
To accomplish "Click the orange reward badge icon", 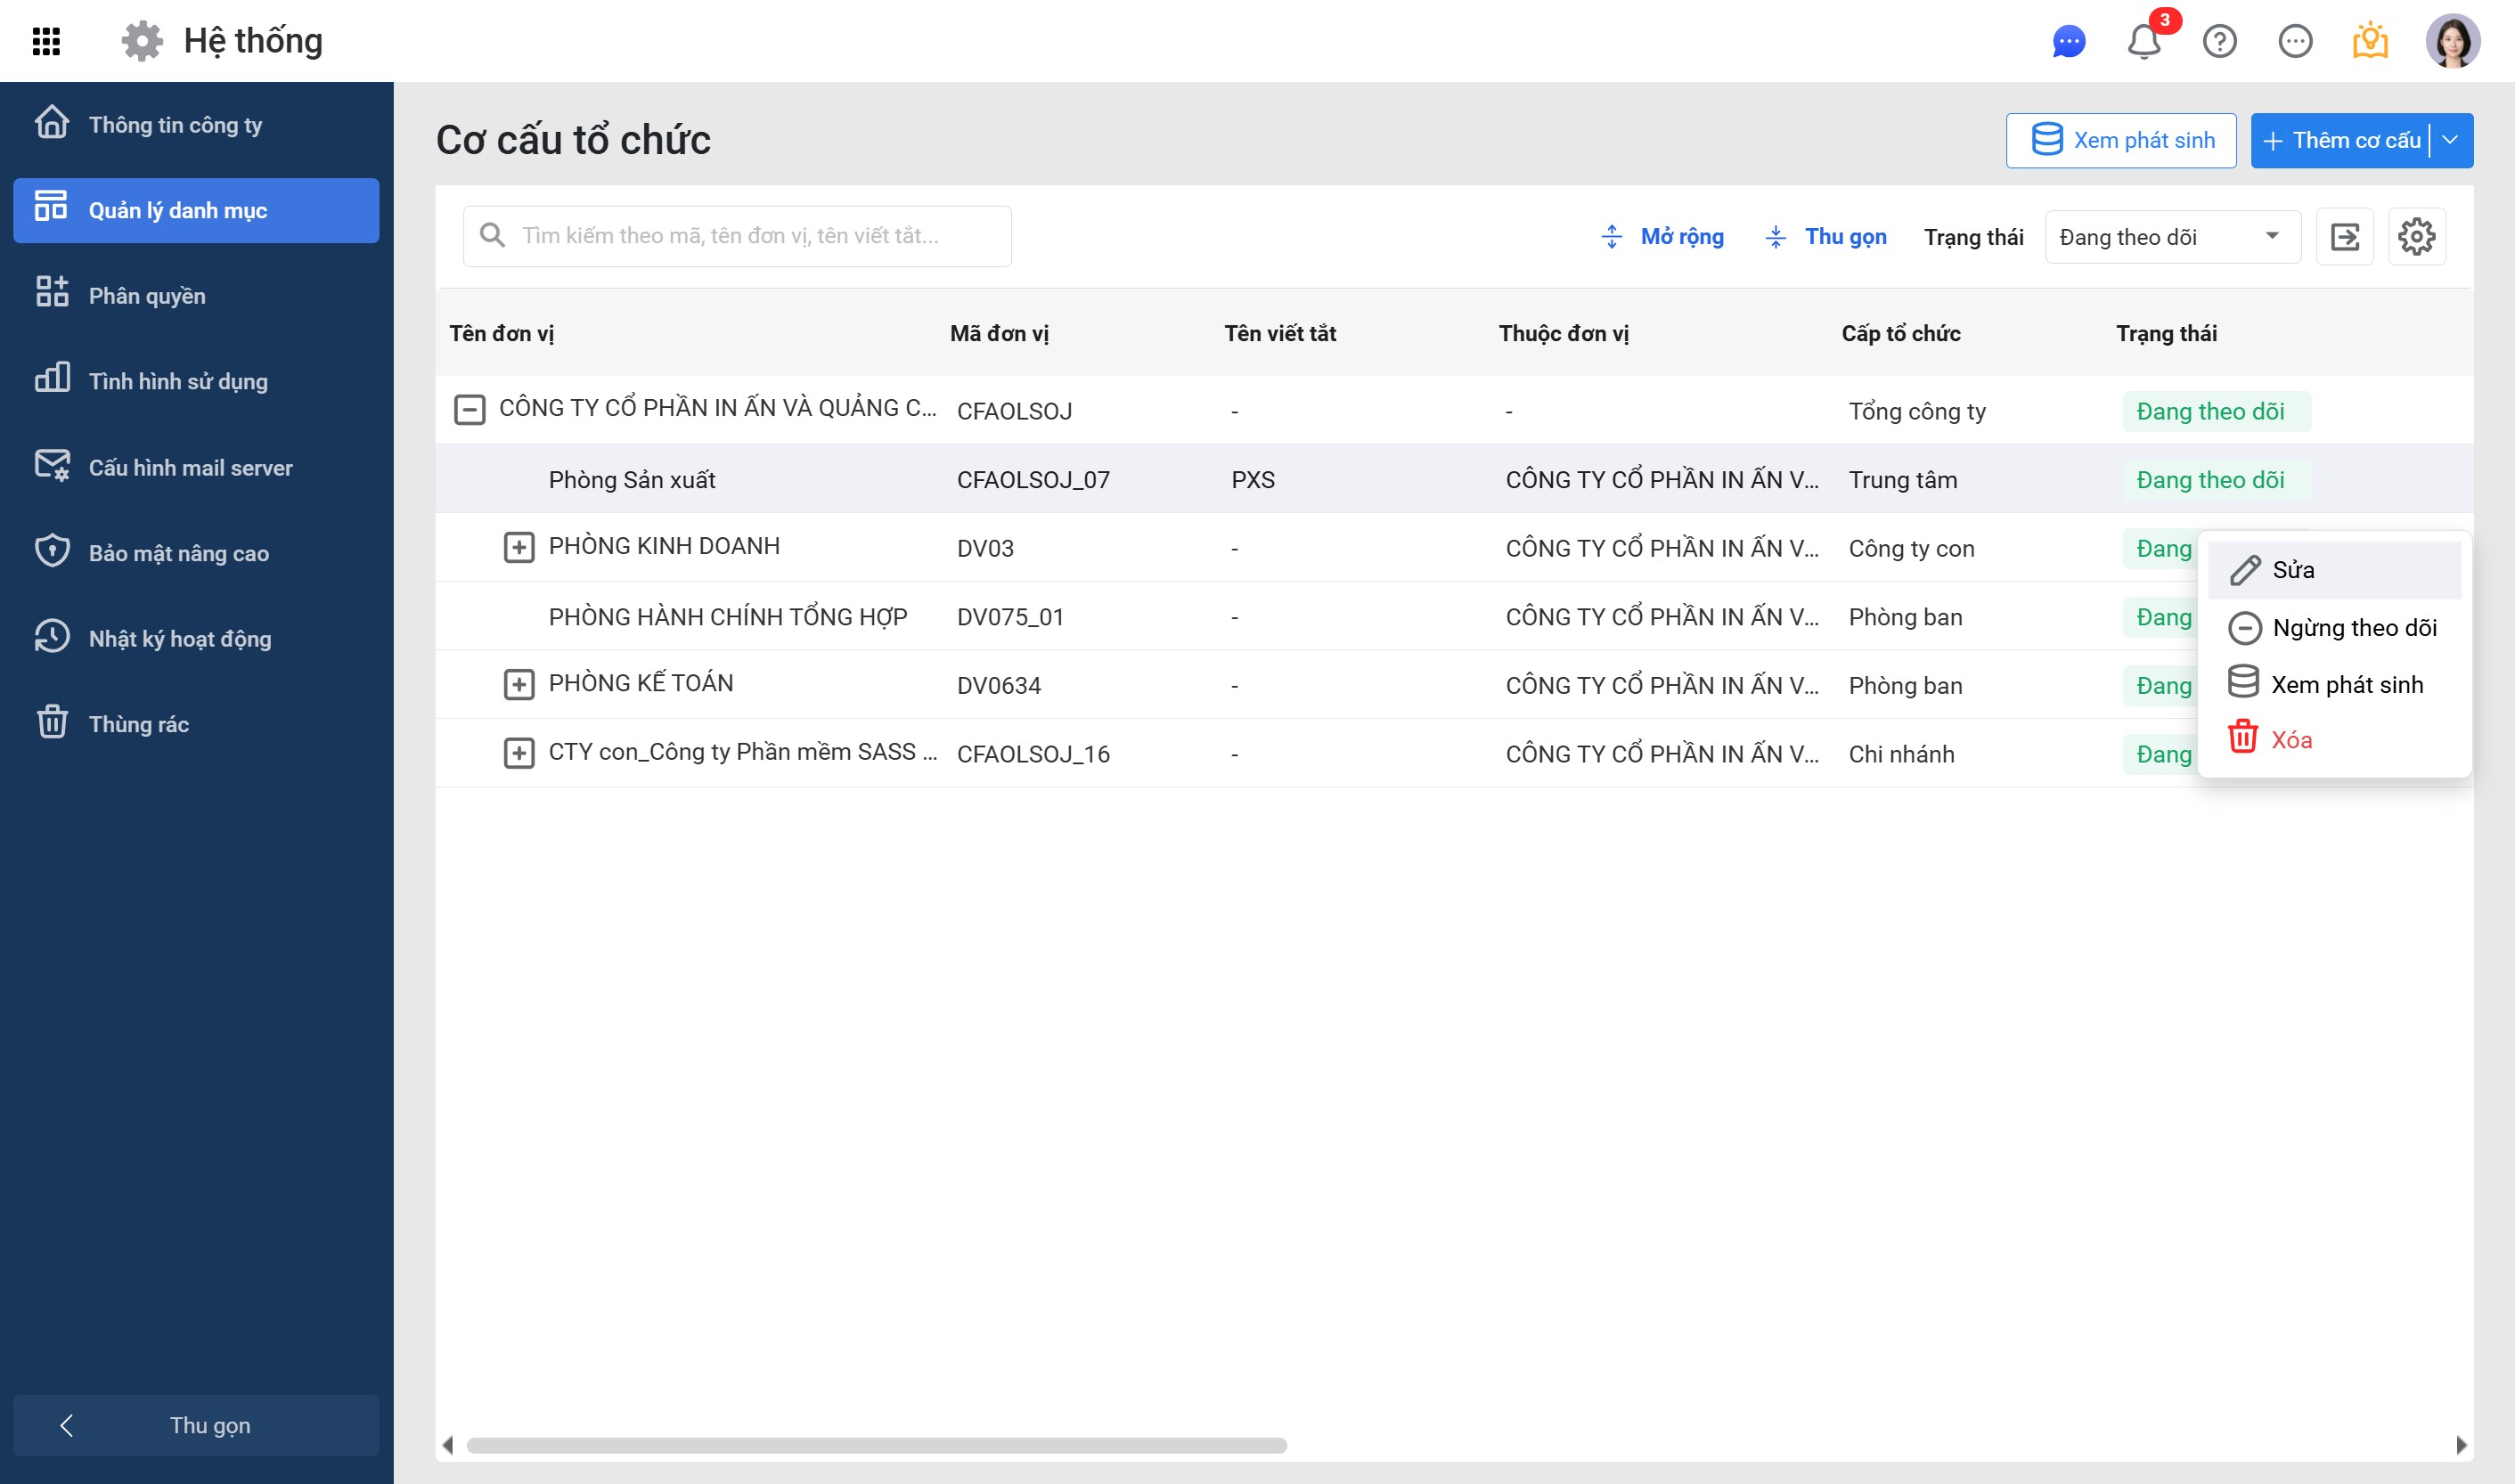I will [x=2370, y=41].
